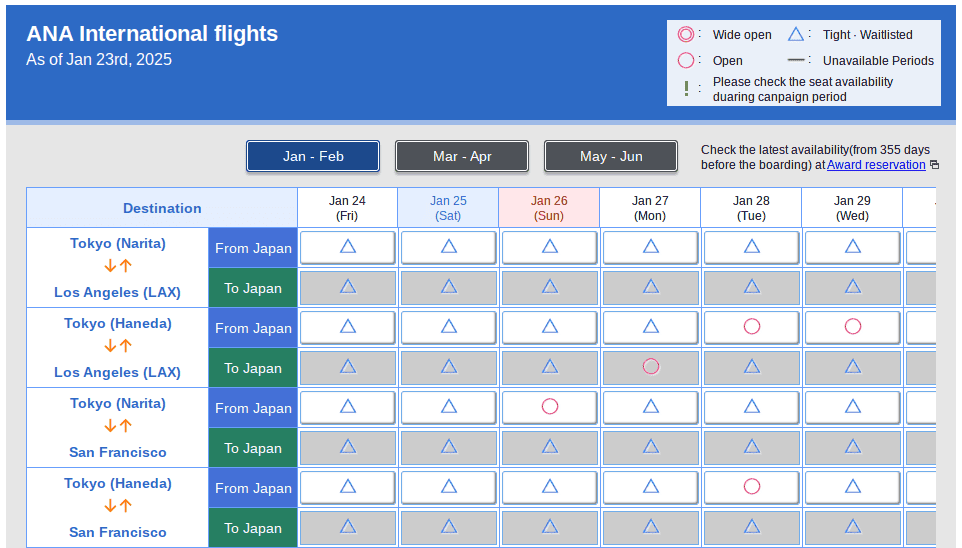Click To Japan label for Narita-LAX route
Screen dimensions: 962x548
253,288
